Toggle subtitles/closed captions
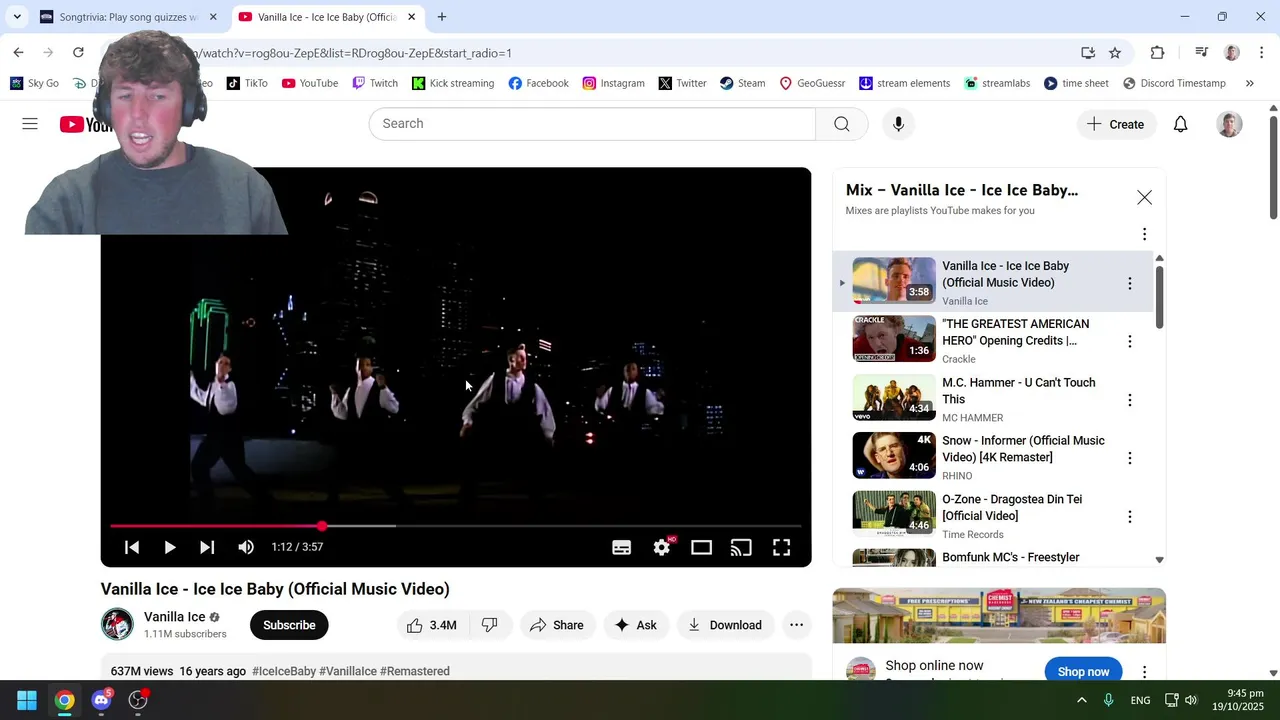 coord(621,547)
